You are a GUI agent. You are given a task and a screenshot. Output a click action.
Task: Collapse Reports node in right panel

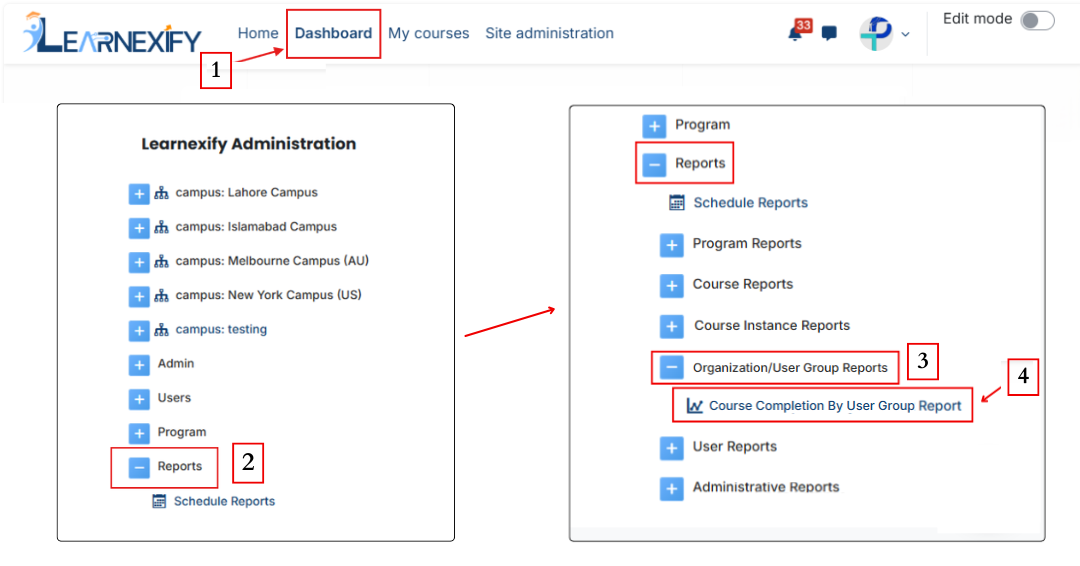(x=654, y=165)
